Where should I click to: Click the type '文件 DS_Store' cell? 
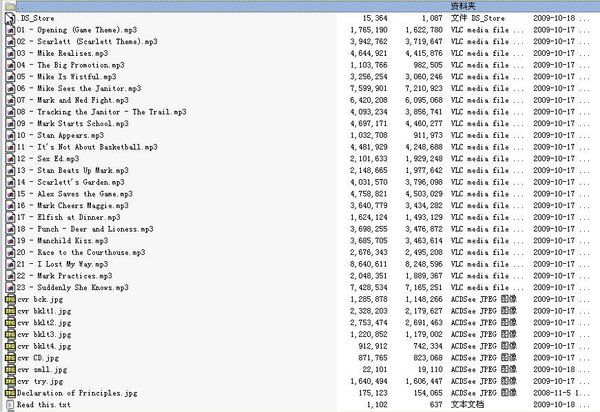[x=478, y=18]
